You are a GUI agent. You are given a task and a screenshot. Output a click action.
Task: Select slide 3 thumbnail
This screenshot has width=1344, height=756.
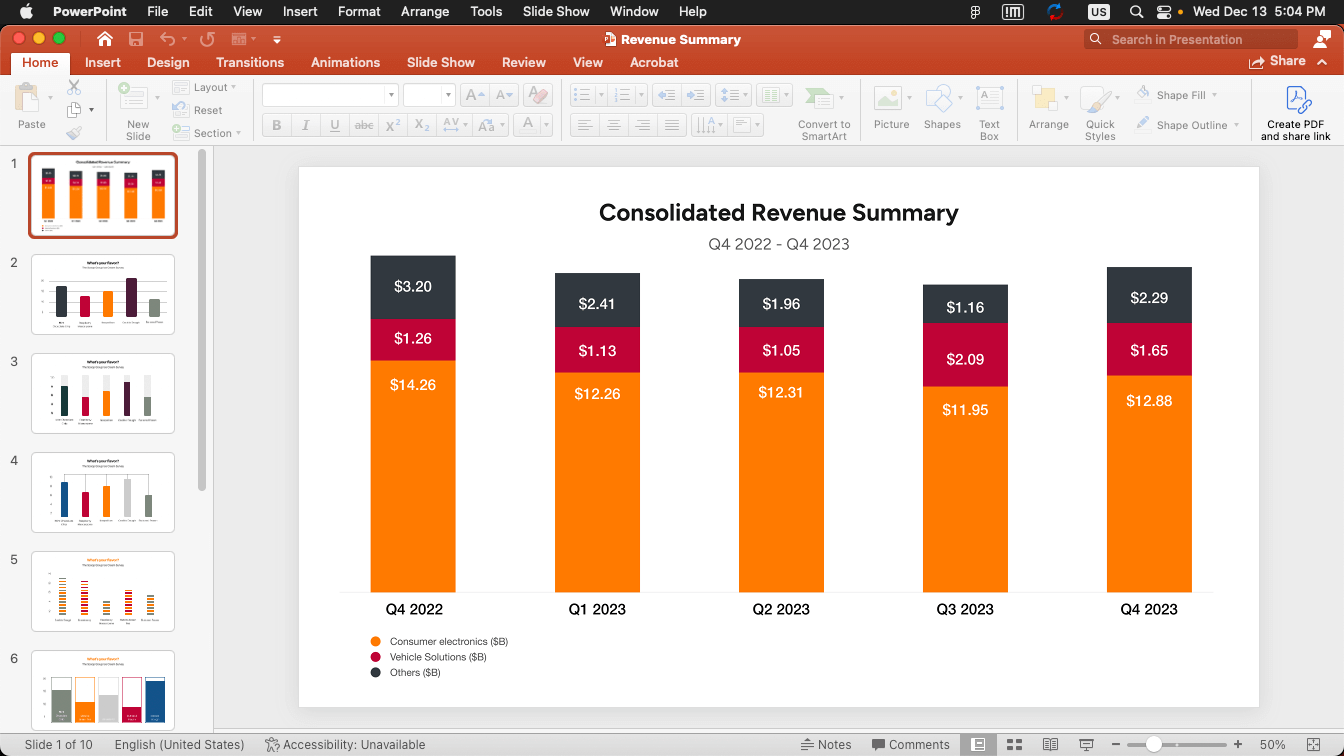pos(103,393)
